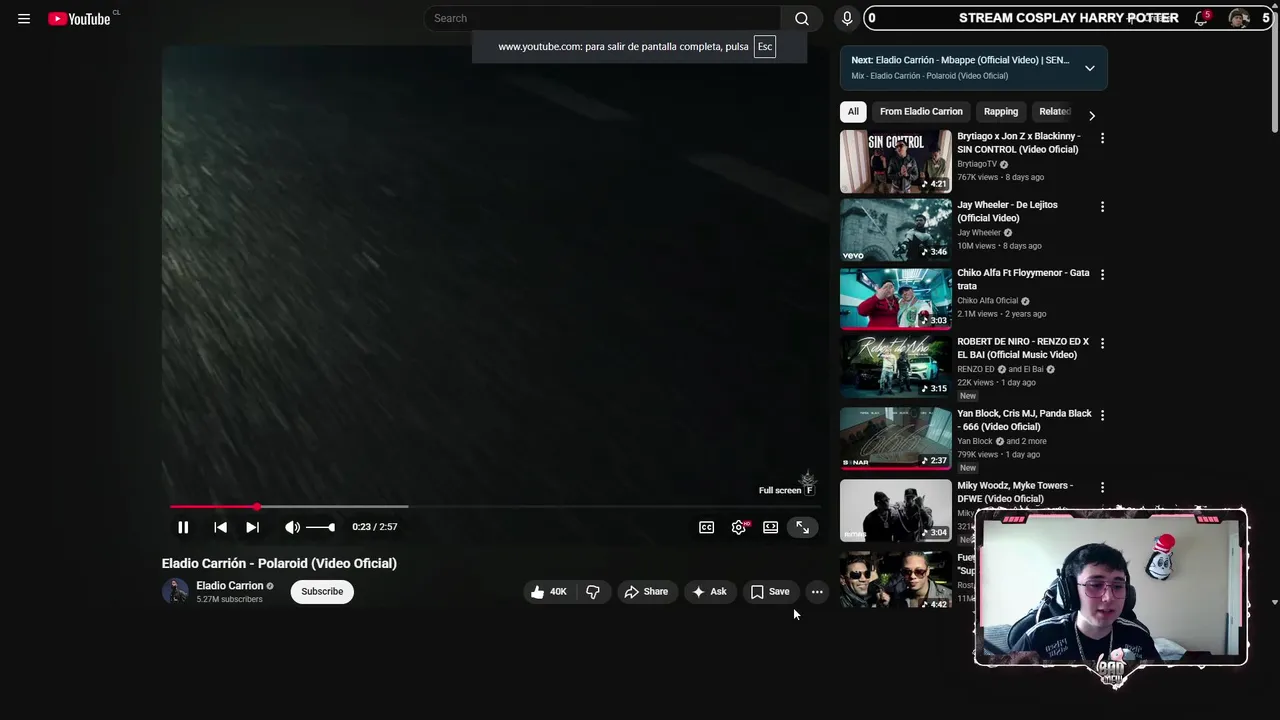This screenshot has width=1280, height=720.
Task: Subscribe to Eladio Carrion
Action: click(322, 591)
